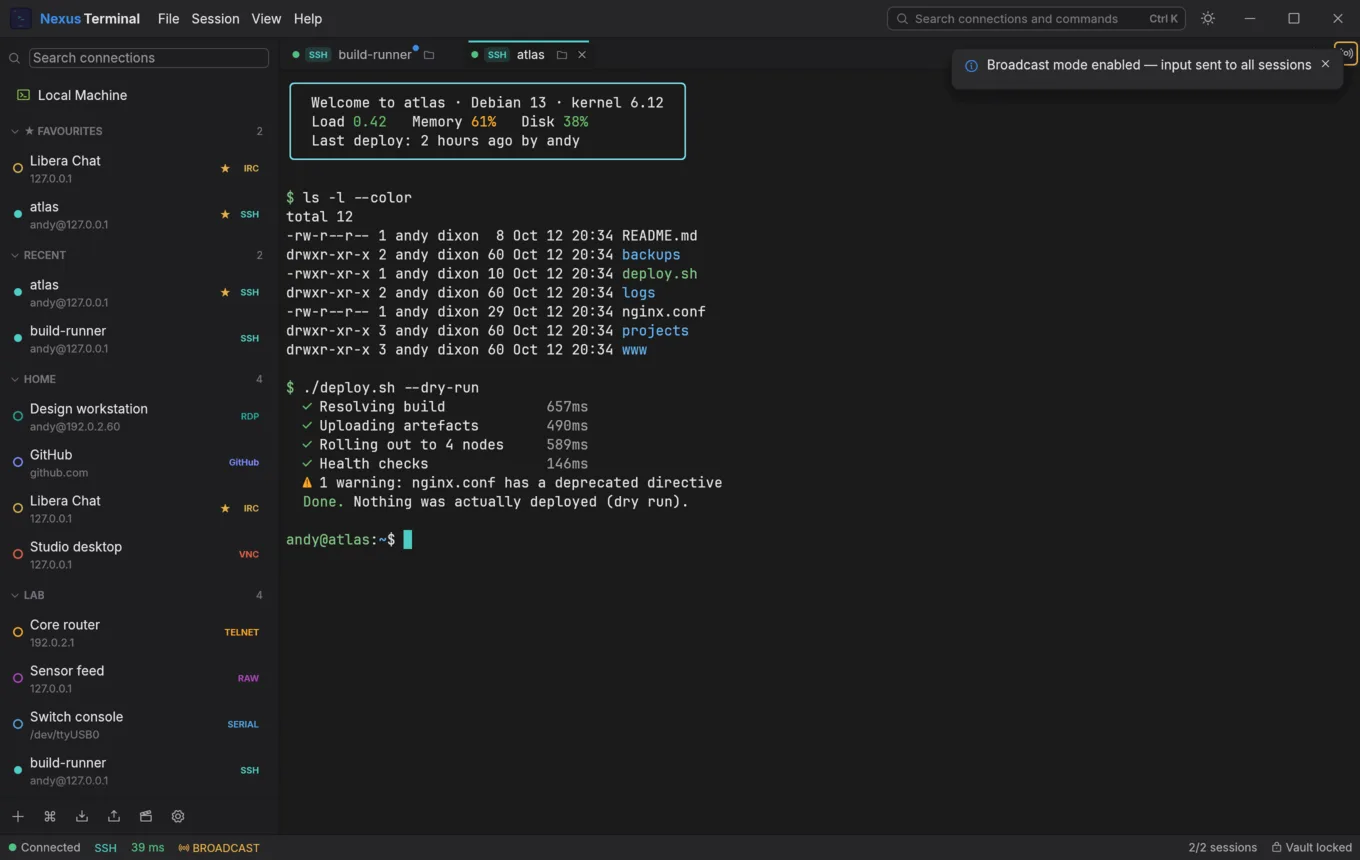The width and height of the screenshot is (1360, 860).
Task: Open the File menu
Action: (x=168, y=18)
